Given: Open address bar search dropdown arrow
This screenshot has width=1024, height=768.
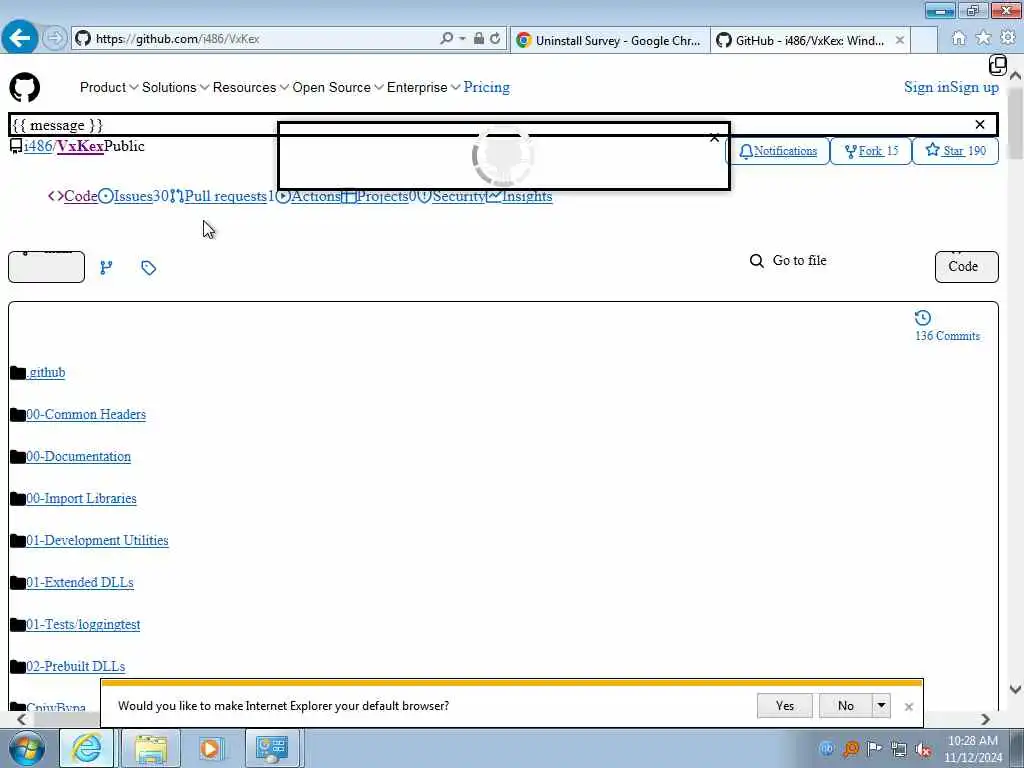Looking at the screenshot, I should click(x=462, y=39).
